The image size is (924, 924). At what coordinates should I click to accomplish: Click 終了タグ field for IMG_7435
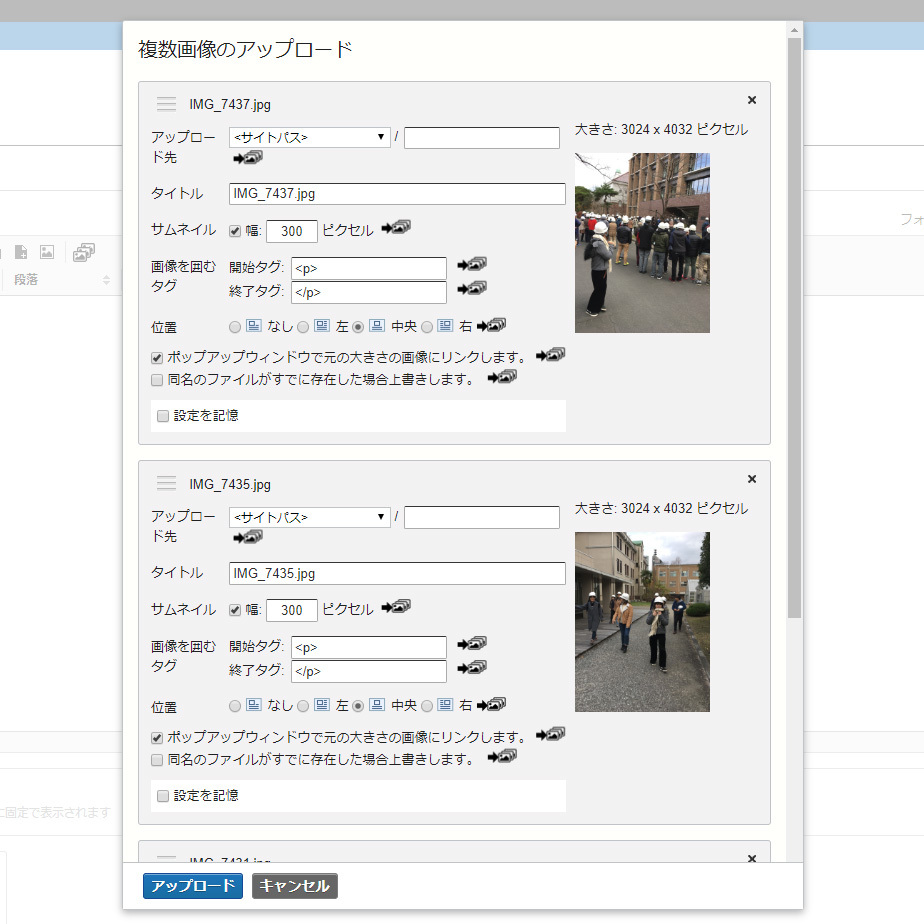click(369, 671)
